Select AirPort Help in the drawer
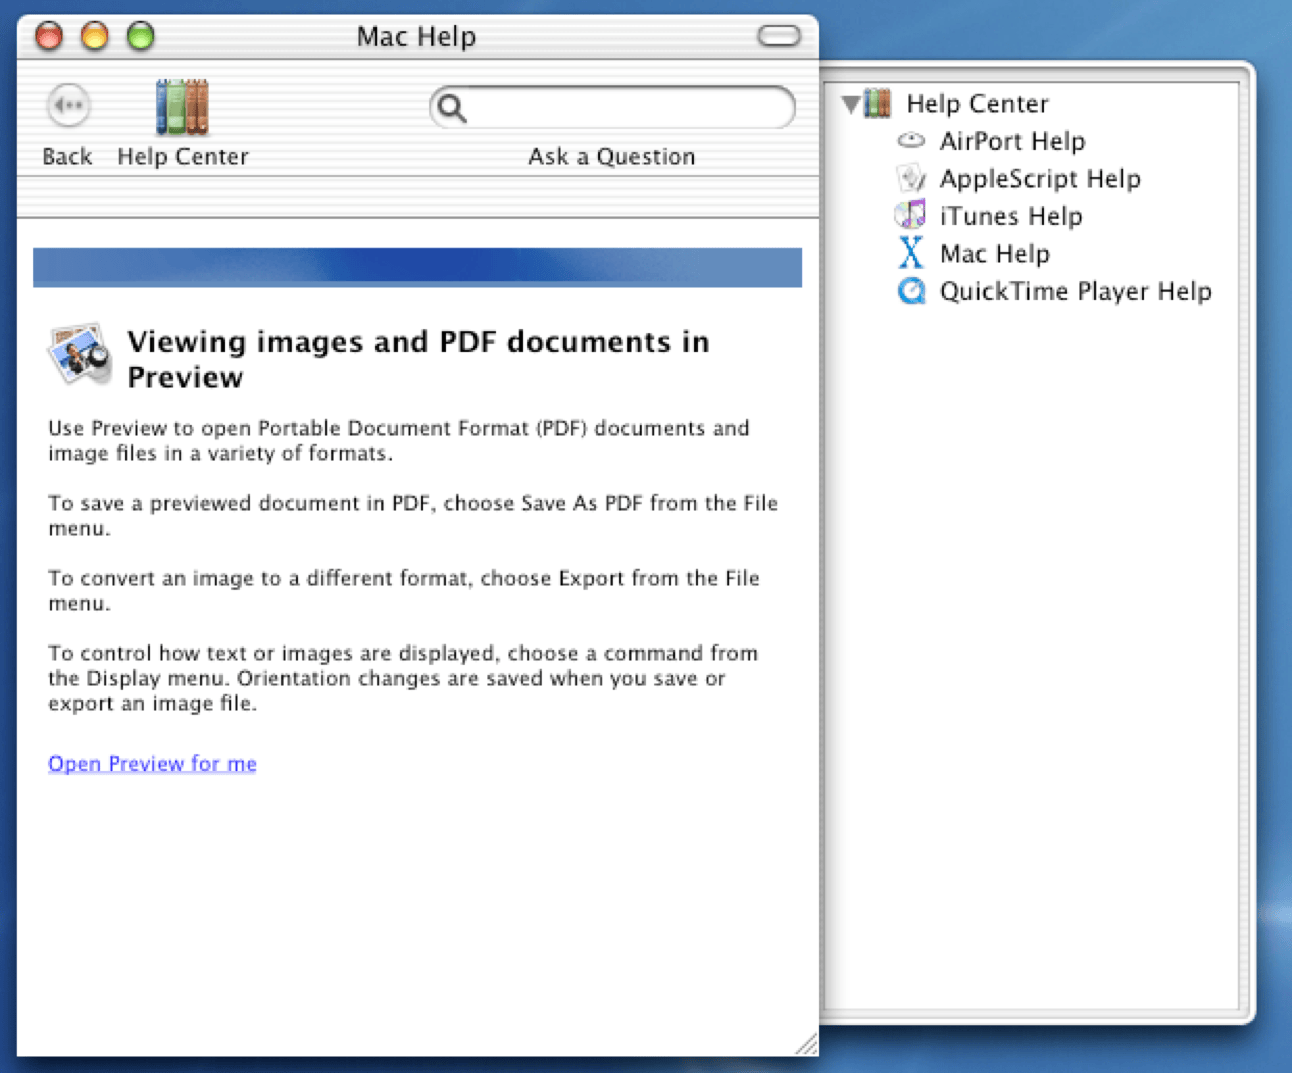 pyautogui.click(x=1012, y=141)
